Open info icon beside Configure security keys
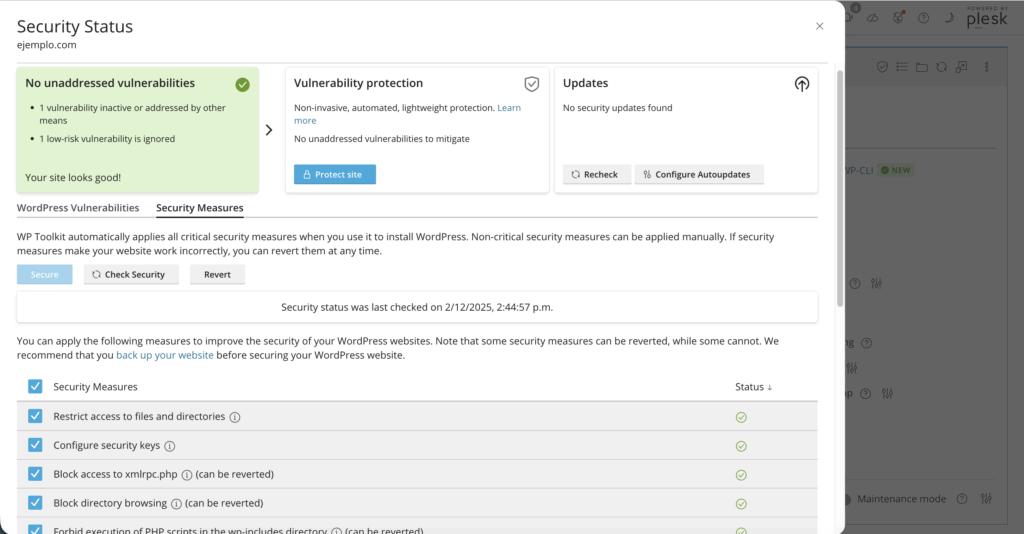 point(169,446)
